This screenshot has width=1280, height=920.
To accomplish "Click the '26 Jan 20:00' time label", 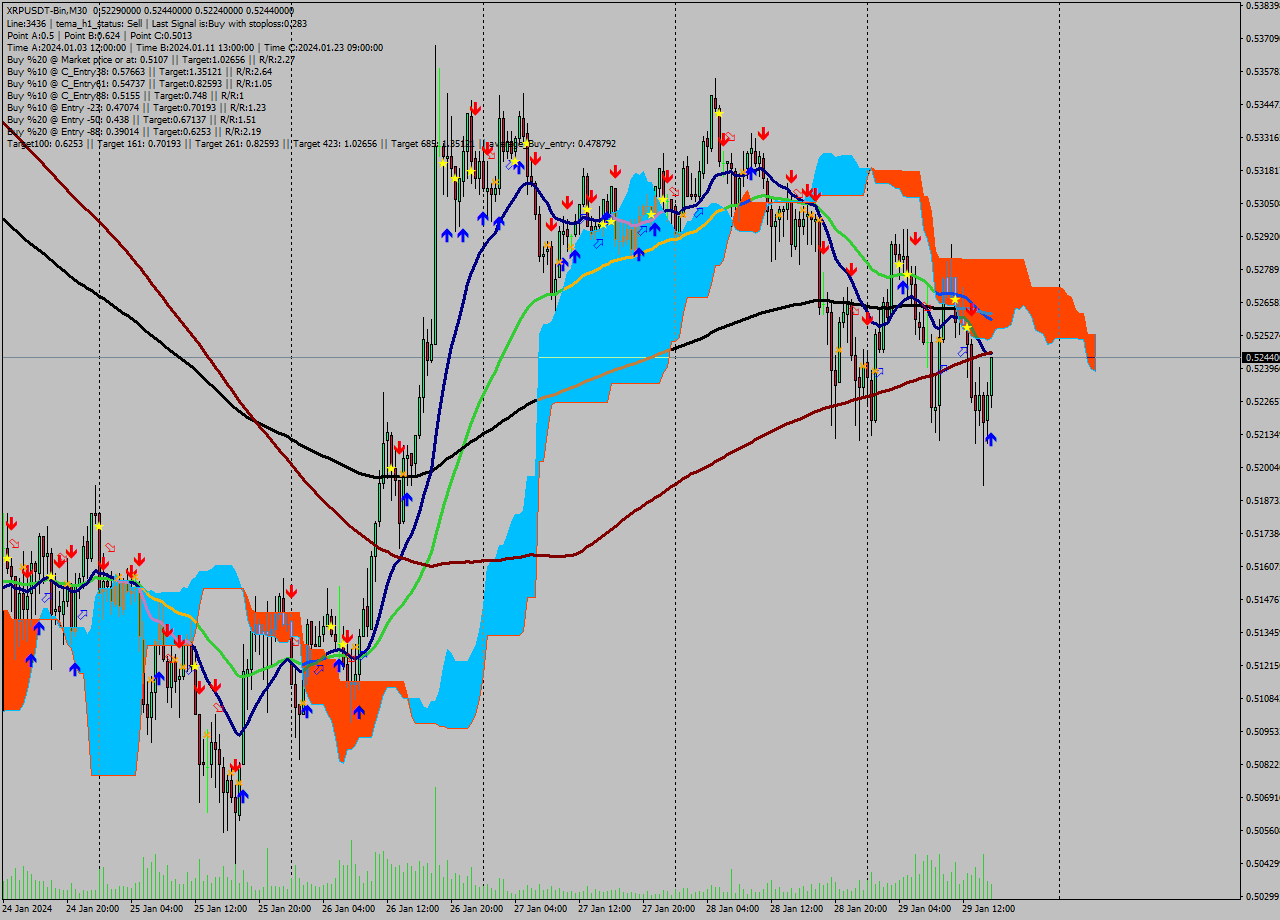I will 477,909.
